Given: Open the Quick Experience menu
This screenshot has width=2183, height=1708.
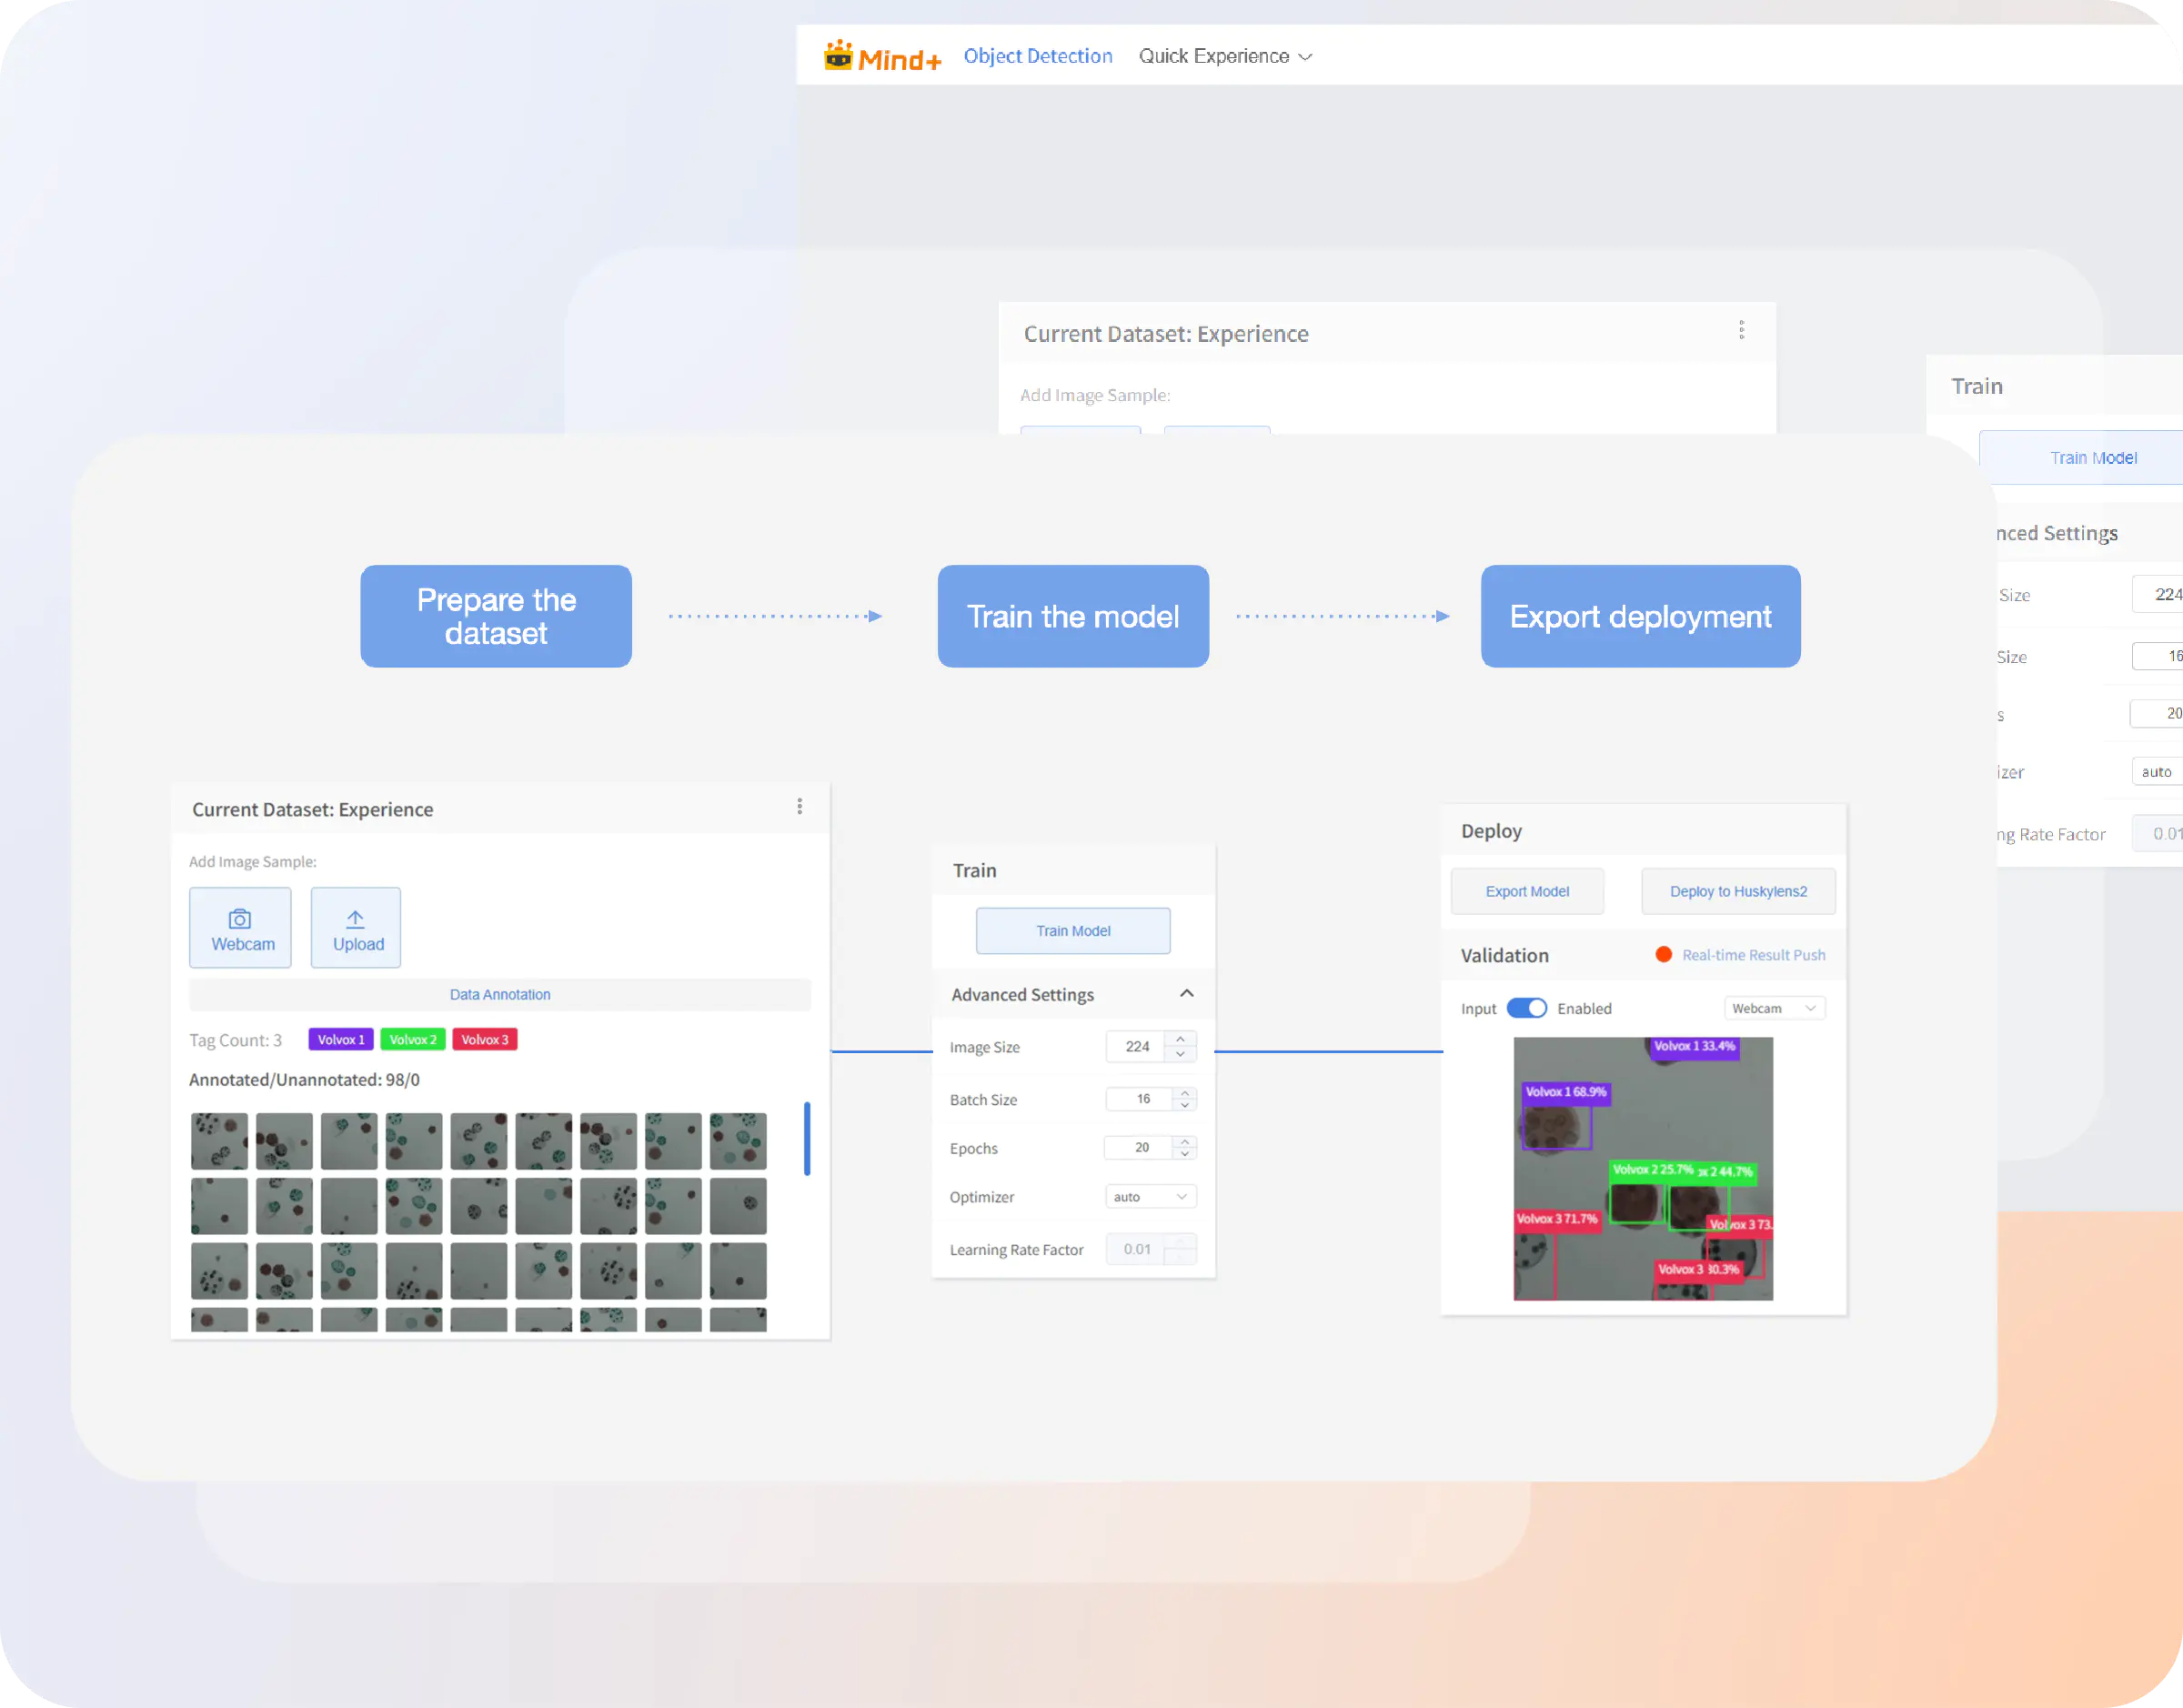Looking at the screenshot, I should coord(1224,56).
